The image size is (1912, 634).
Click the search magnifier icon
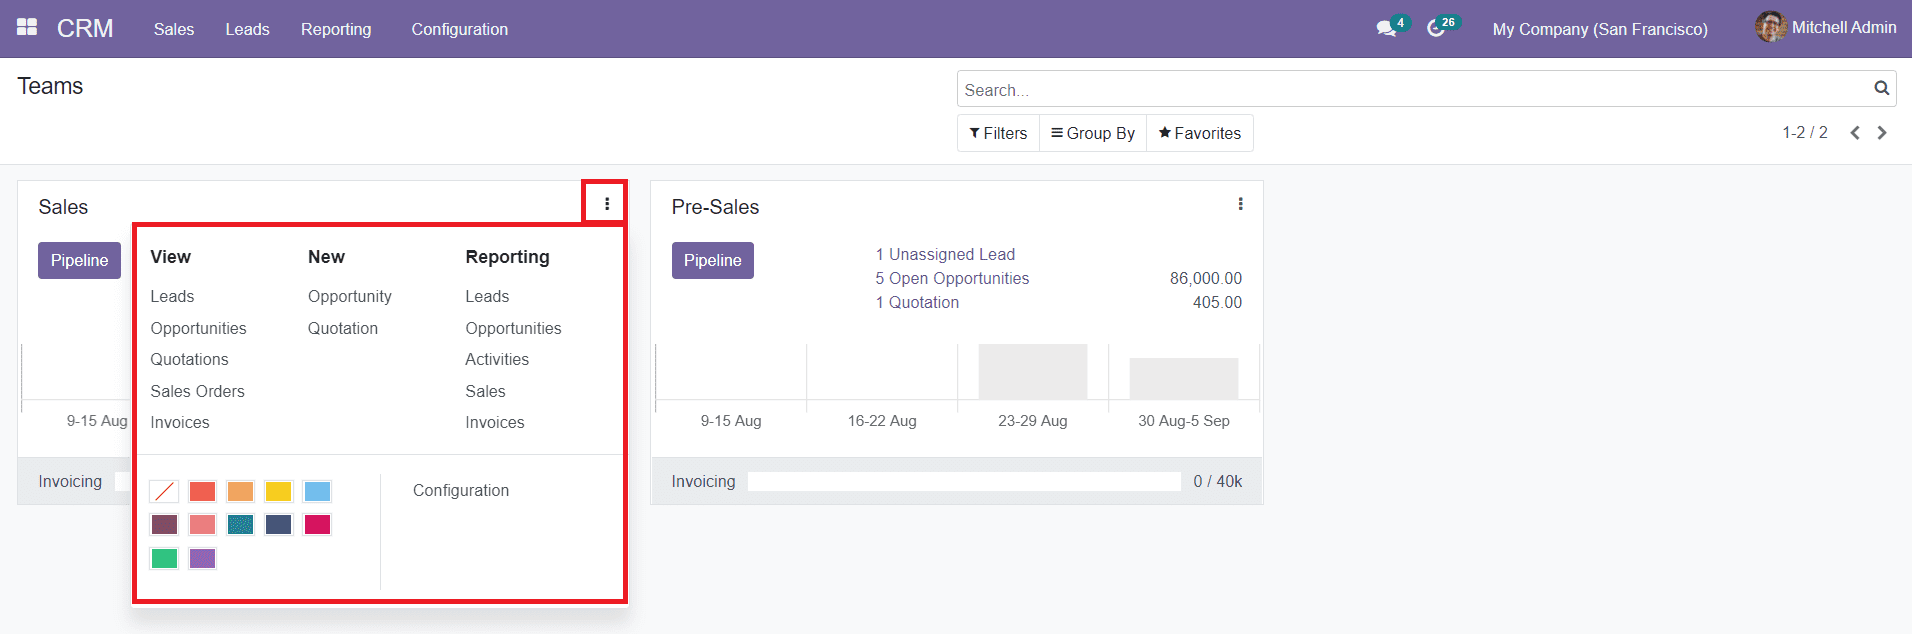point(1881,89)
